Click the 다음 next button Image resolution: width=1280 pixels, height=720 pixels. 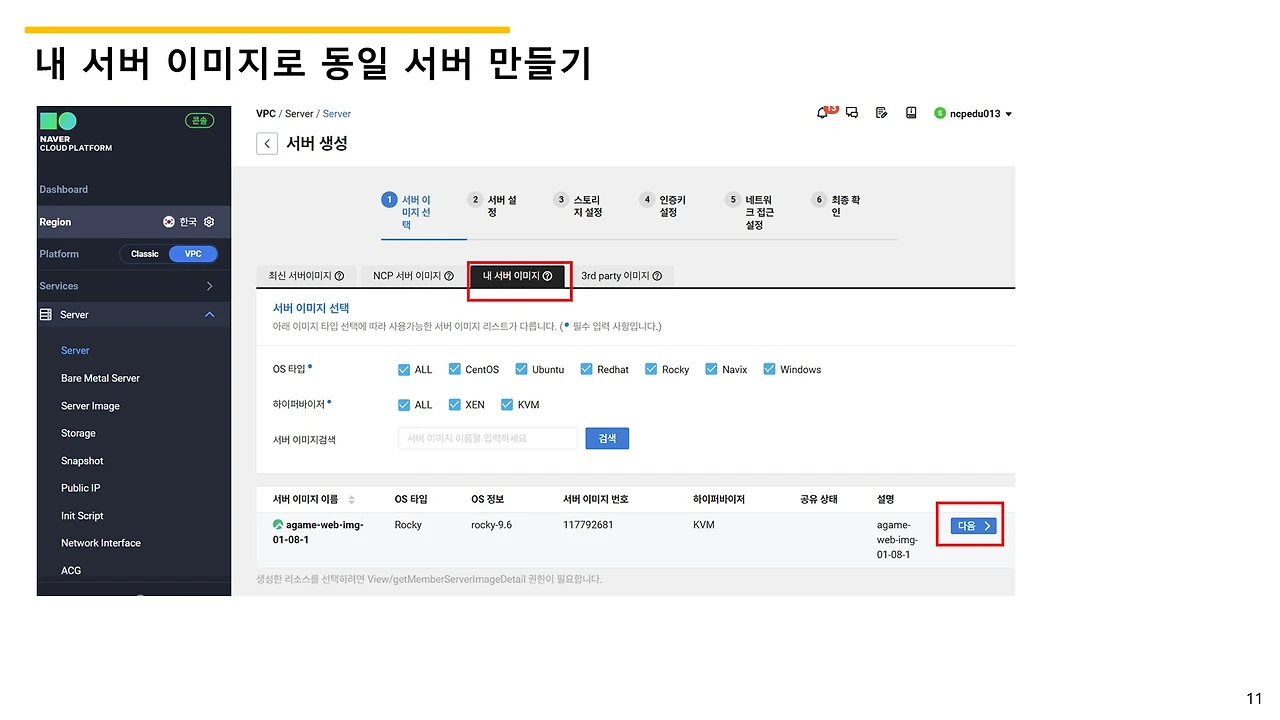coord(968,525)
